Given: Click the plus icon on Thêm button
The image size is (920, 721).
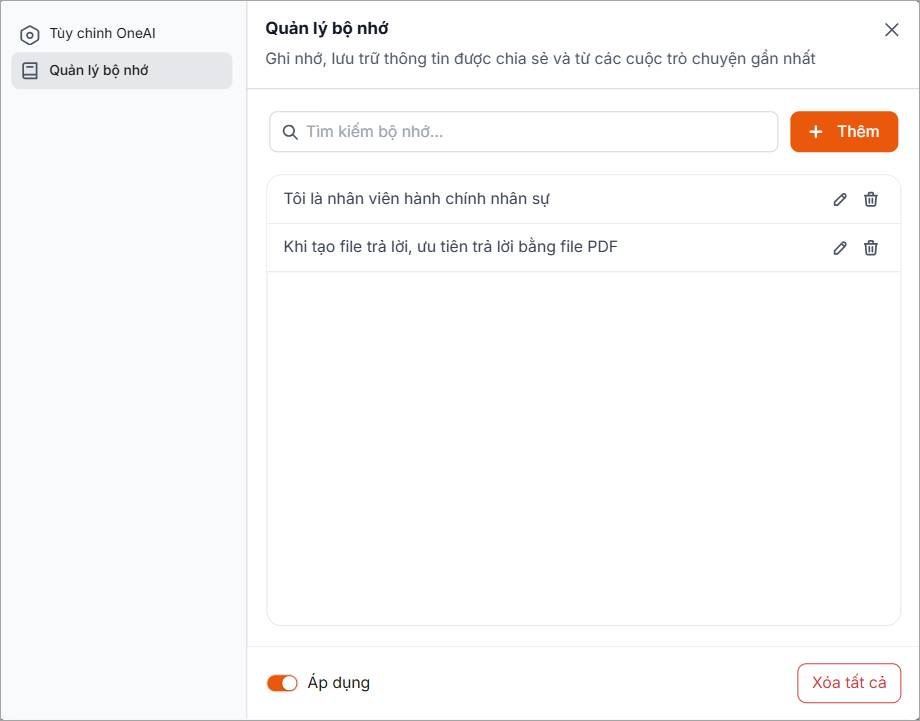Looking at the screenshot, I should coord(816,132).
